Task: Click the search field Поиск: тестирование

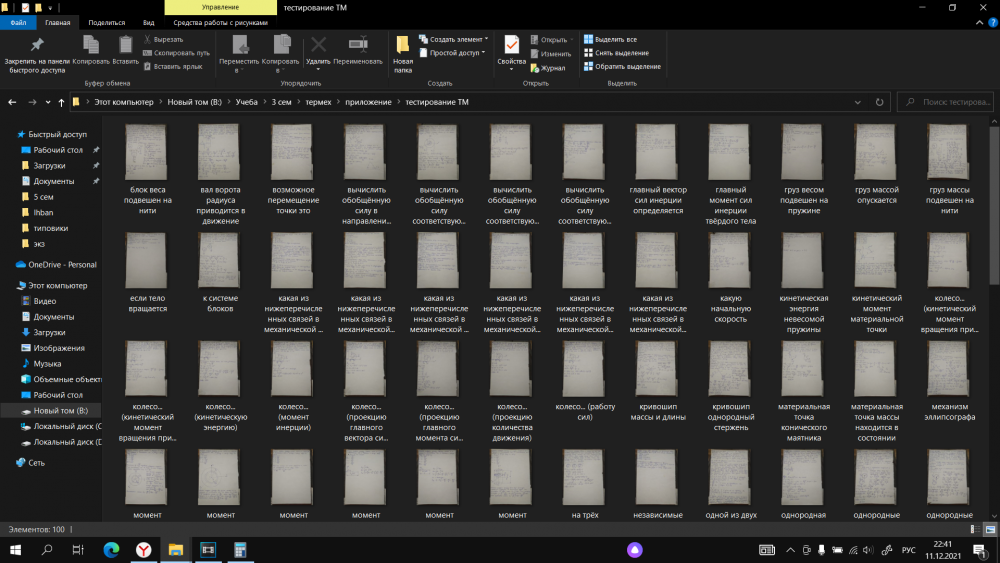Action: [954, 102]
